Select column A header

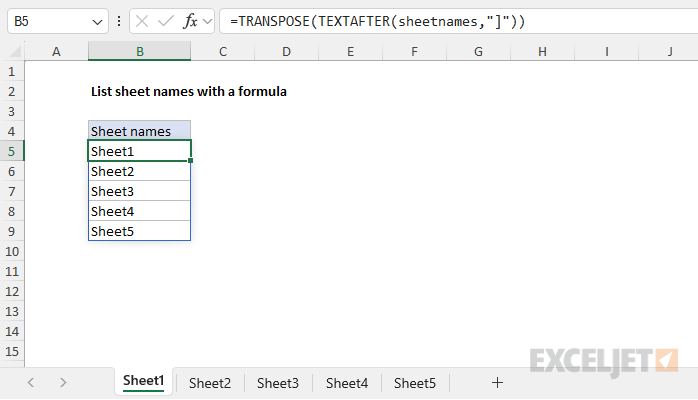pyautogui.click(x=56, y=52)
